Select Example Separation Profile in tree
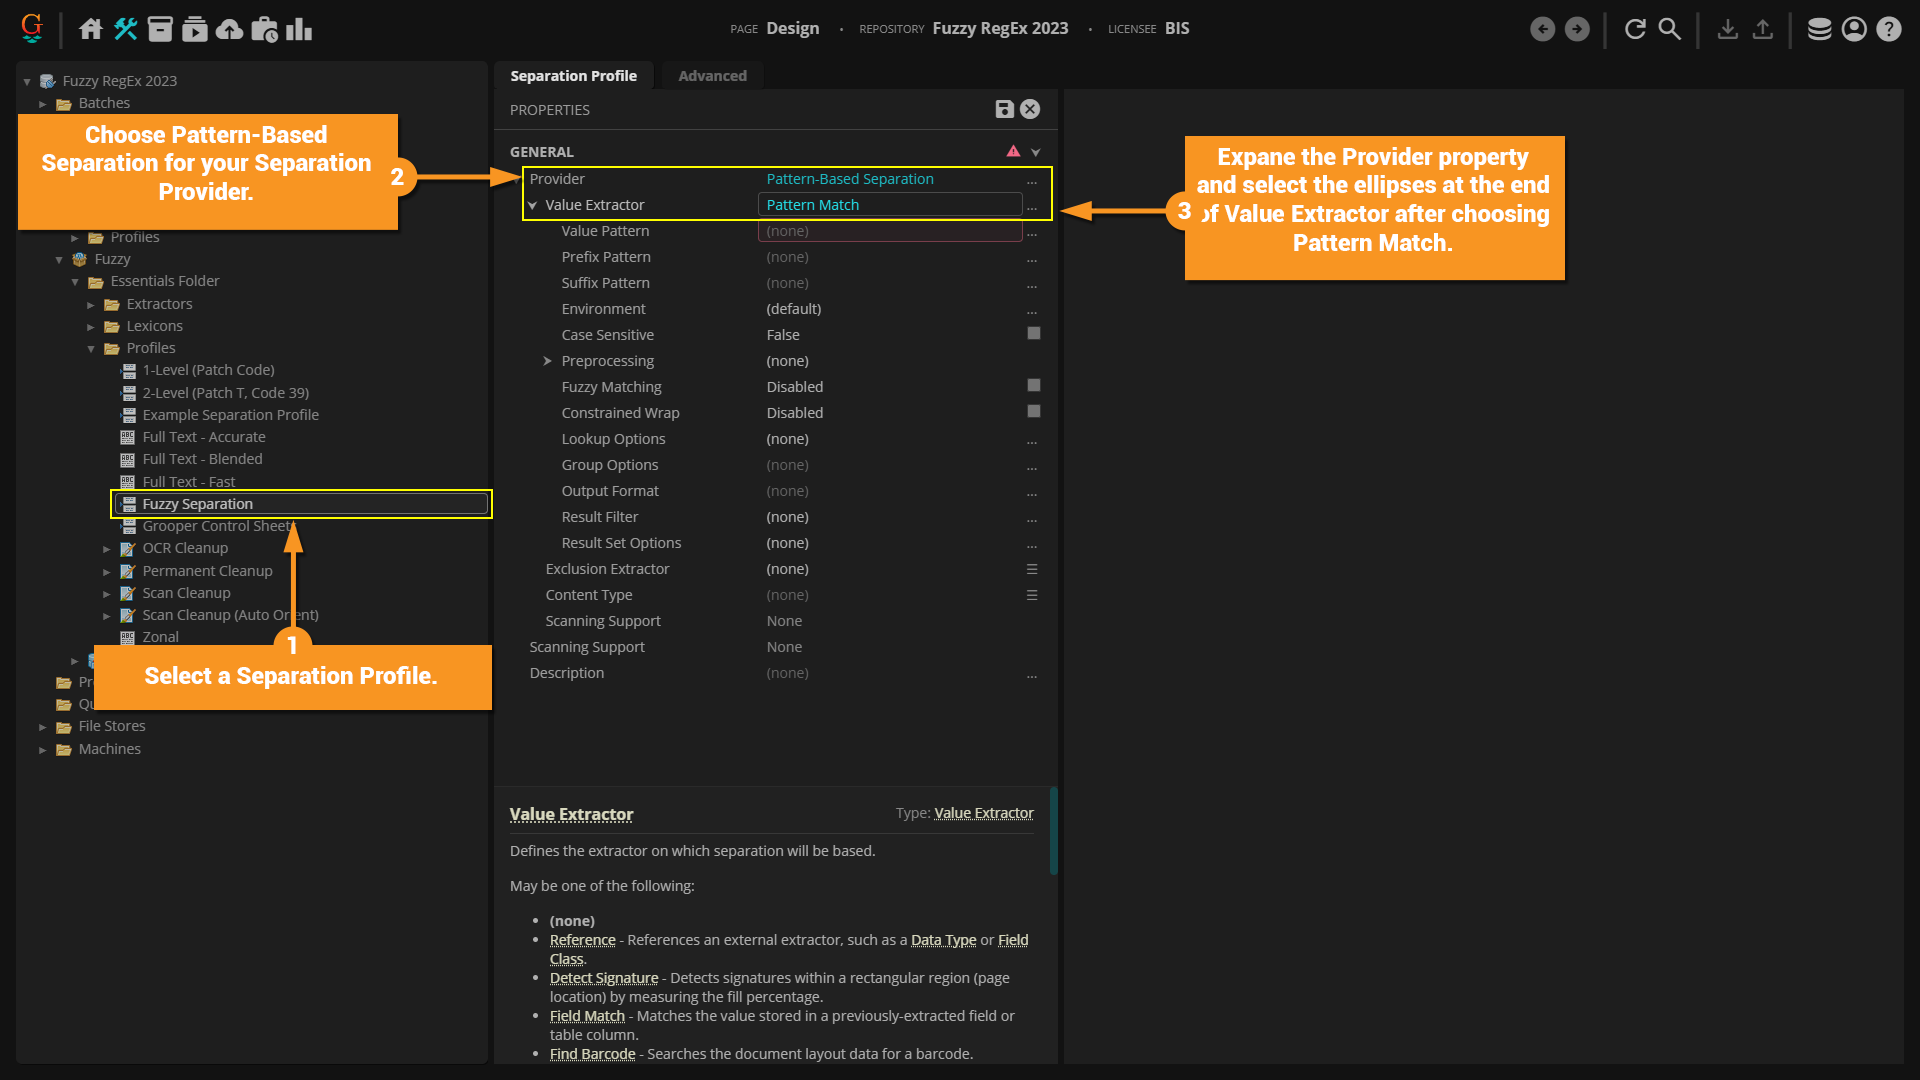The image size is (1920, 1080). [x=230, y=415]
